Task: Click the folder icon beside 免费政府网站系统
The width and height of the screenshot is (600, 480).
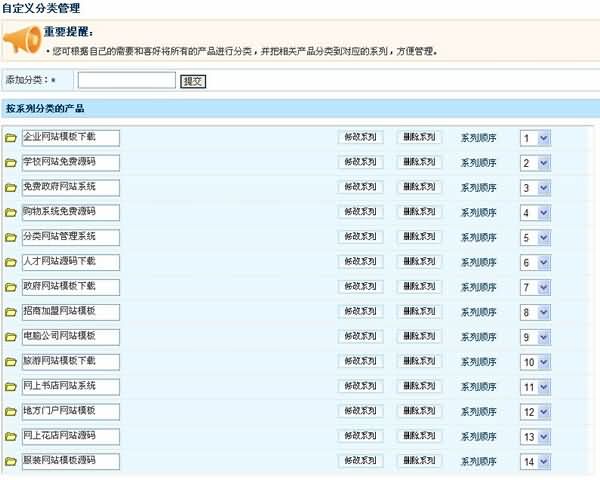Action: pos(11,188)
